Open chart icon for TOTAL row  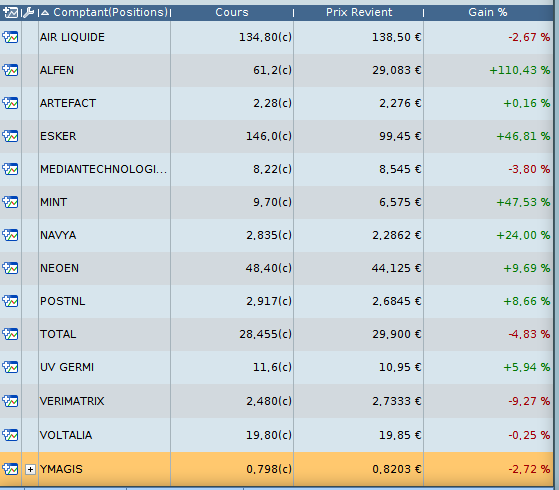[10, 334]
